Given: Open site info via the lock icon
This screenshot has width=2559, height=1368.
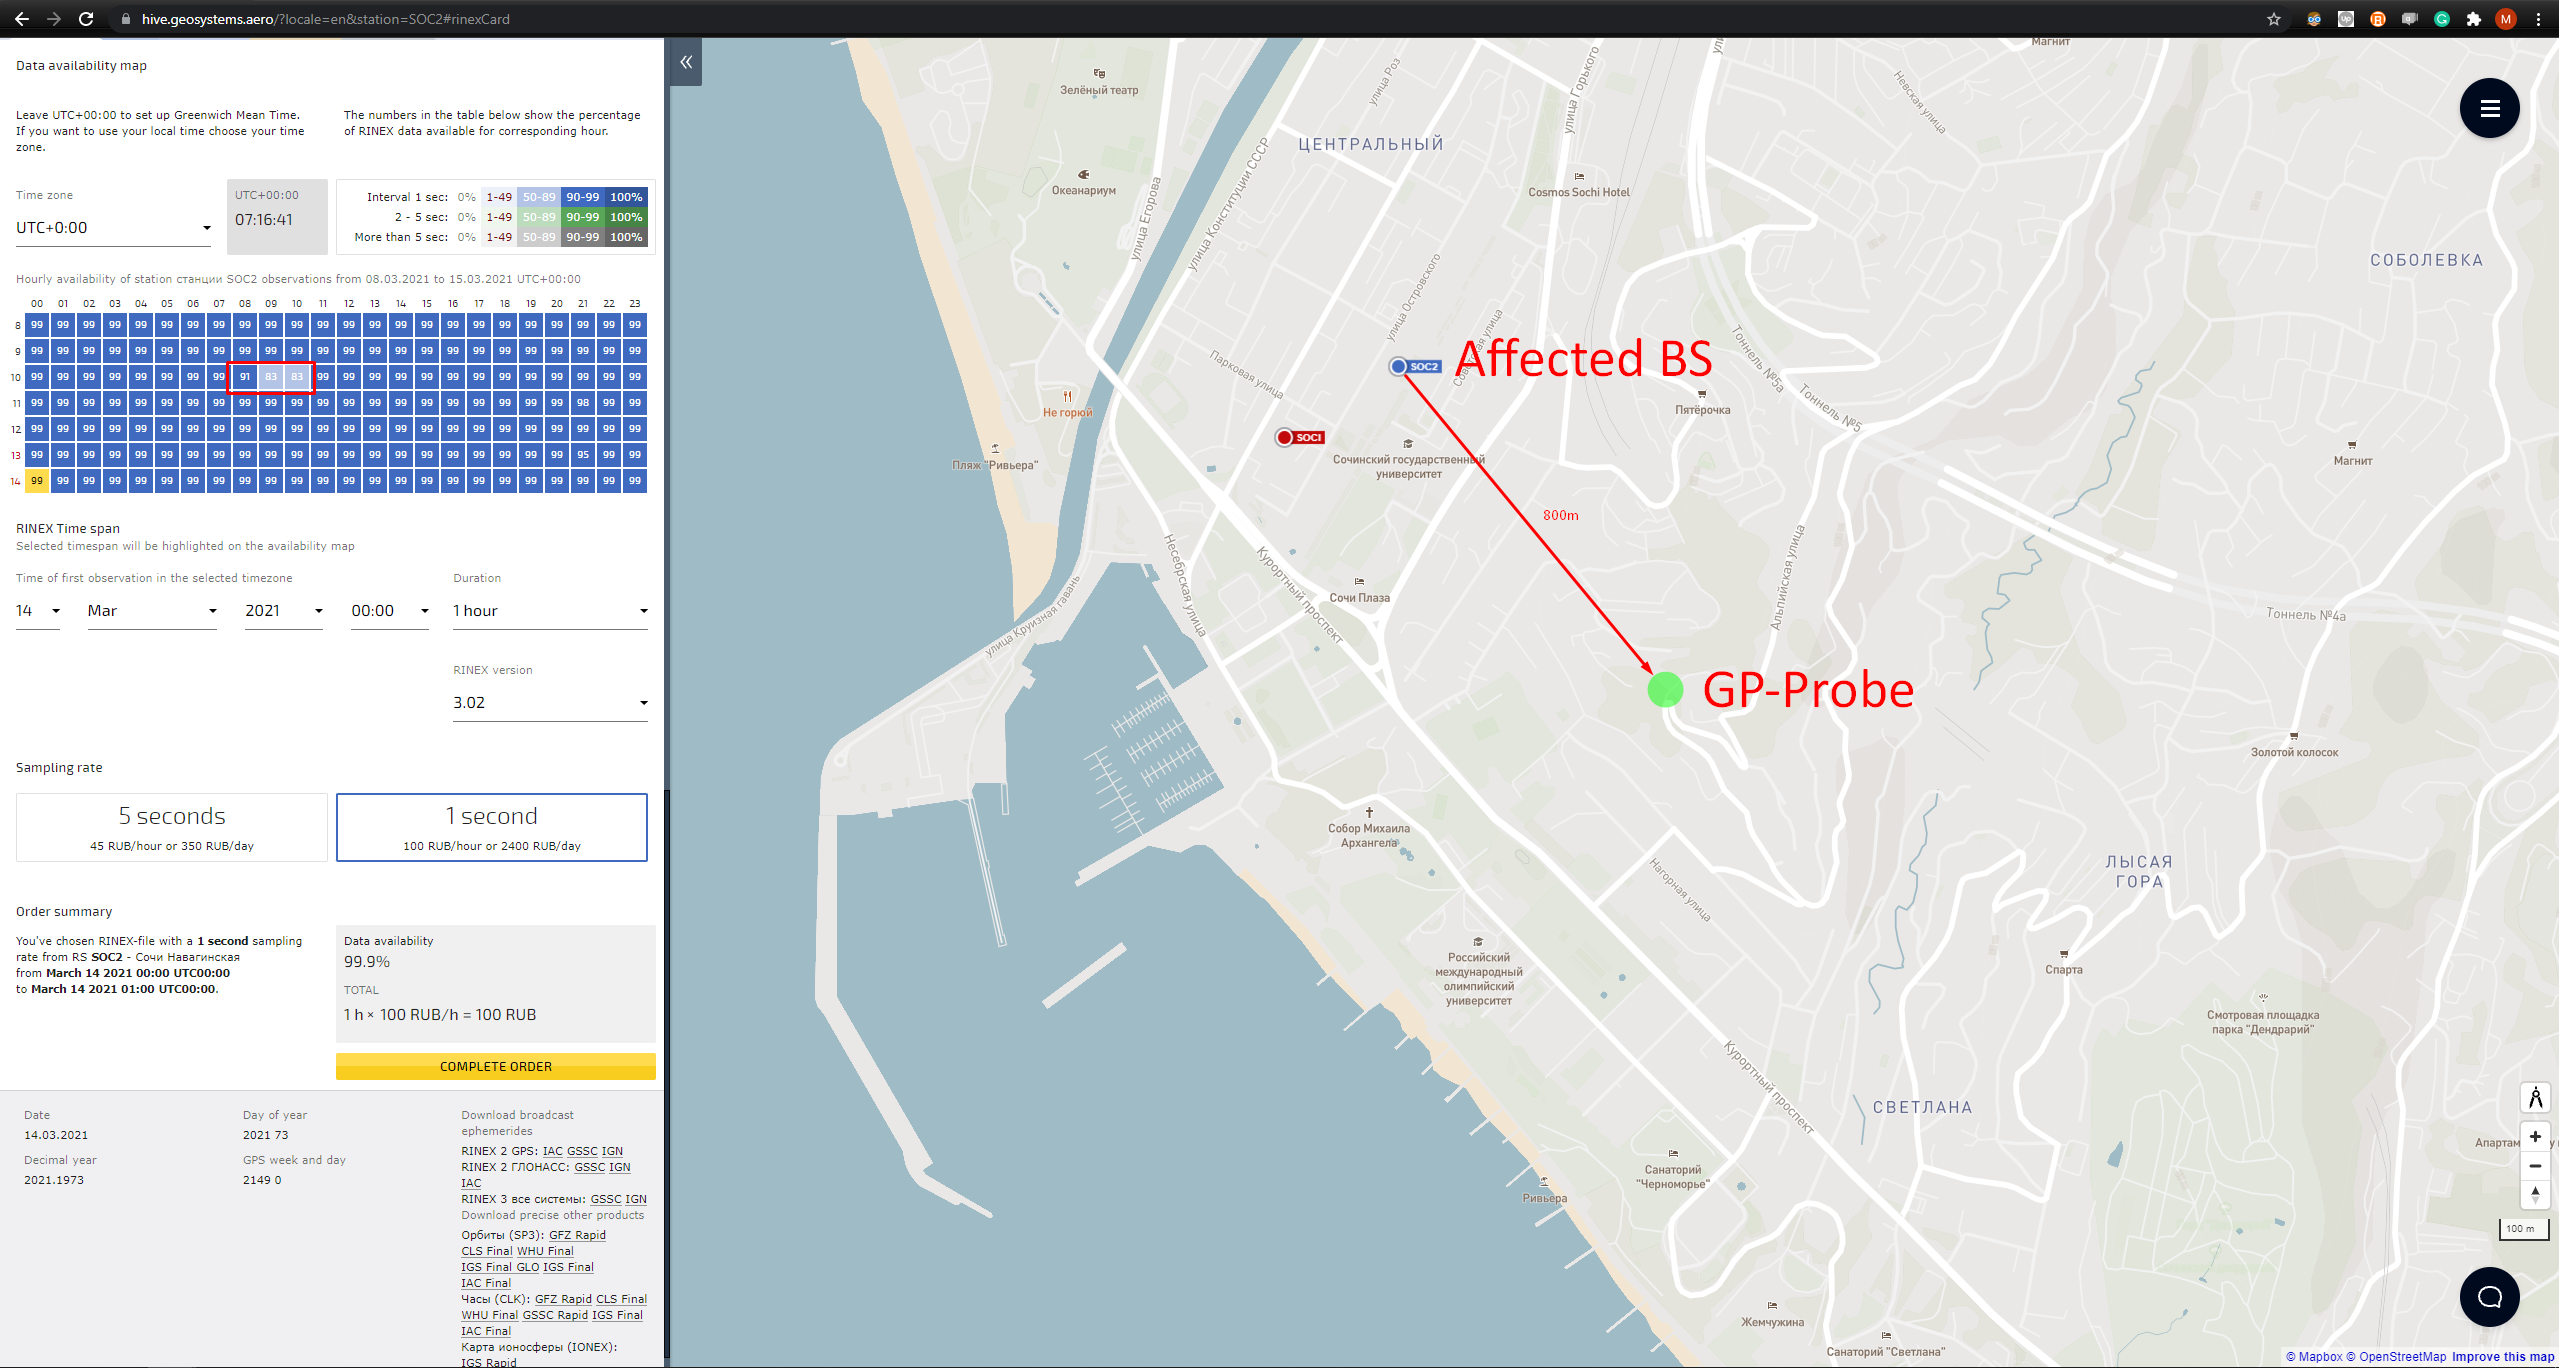Looking at the screenshot, I should click(125, 19).
